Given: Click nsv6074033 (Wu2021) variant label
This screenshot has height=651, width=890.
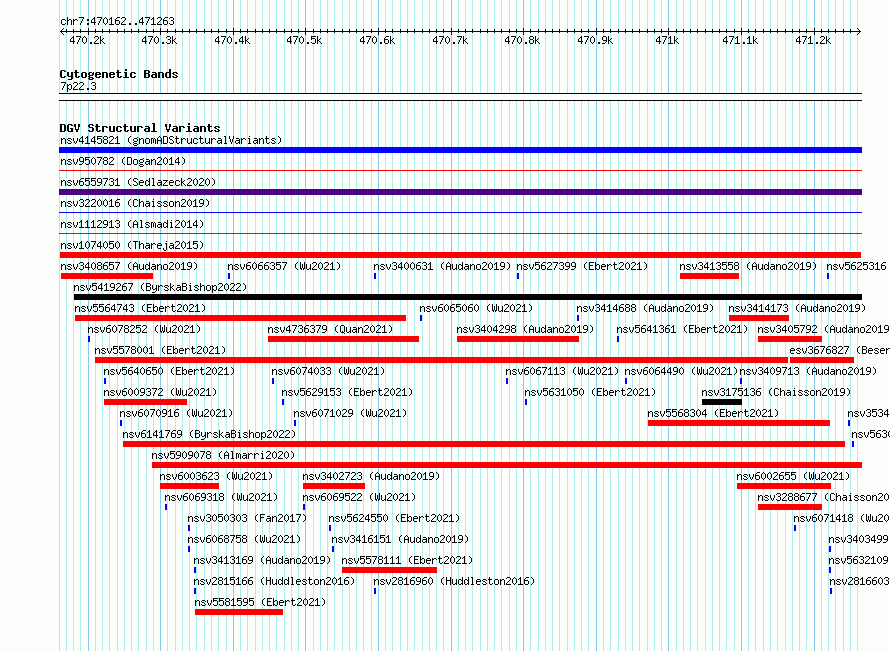Looking at the screenshot, I should click(x=328, y=371).
